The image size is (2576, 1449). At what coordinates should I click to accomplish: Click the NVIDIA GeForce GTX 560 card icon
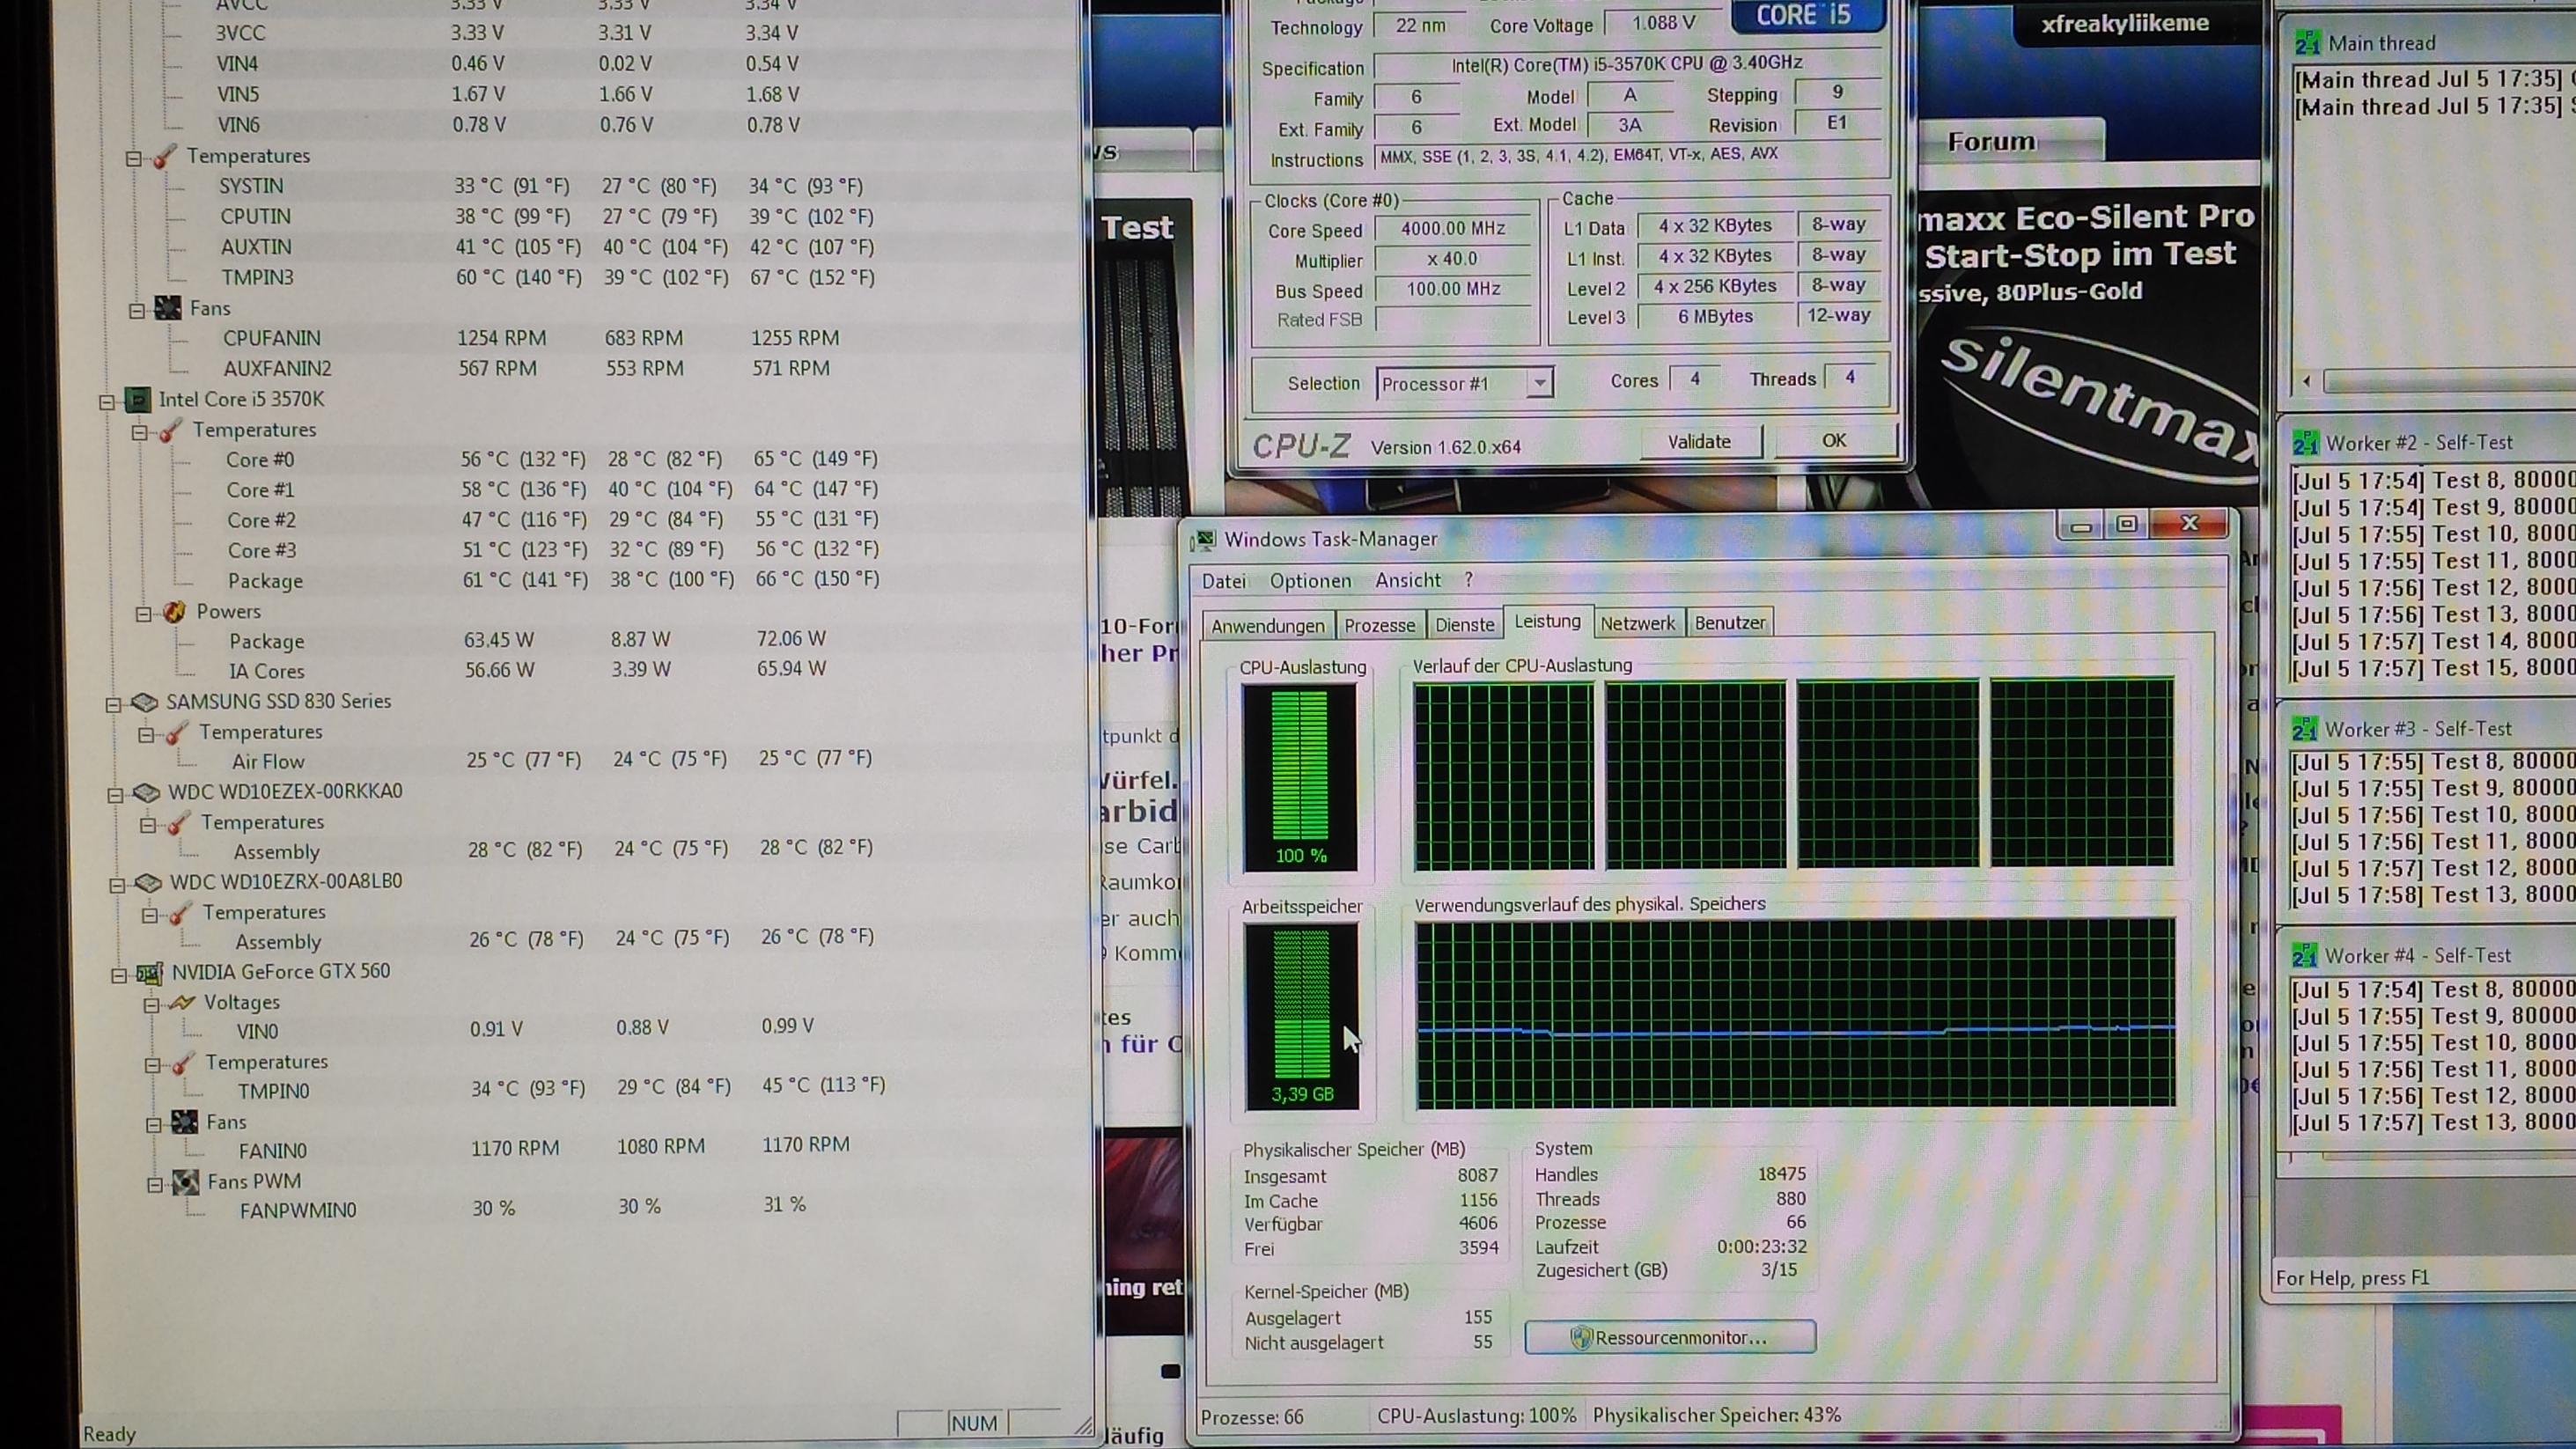tap(150, 973)
